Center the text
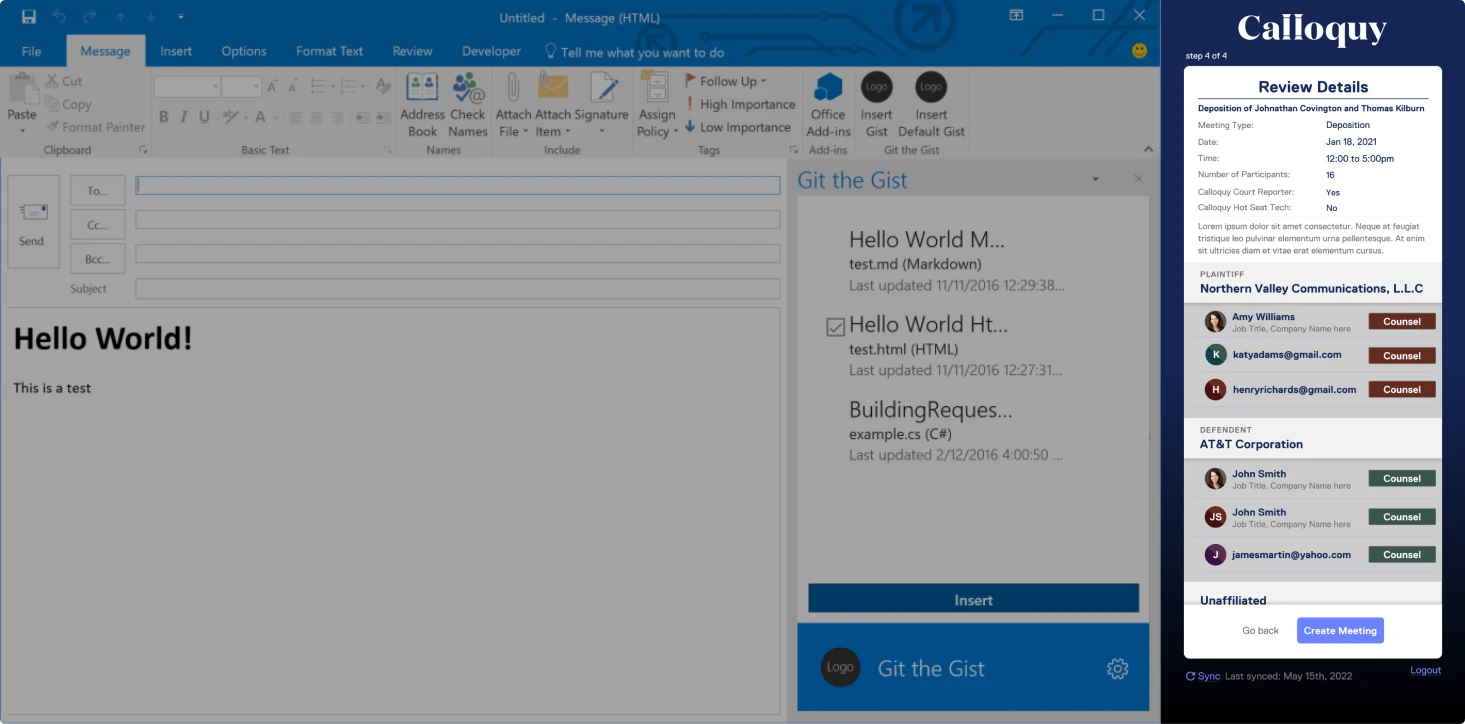The height and width of the screenshot is (724, 1465). [316, 117]
